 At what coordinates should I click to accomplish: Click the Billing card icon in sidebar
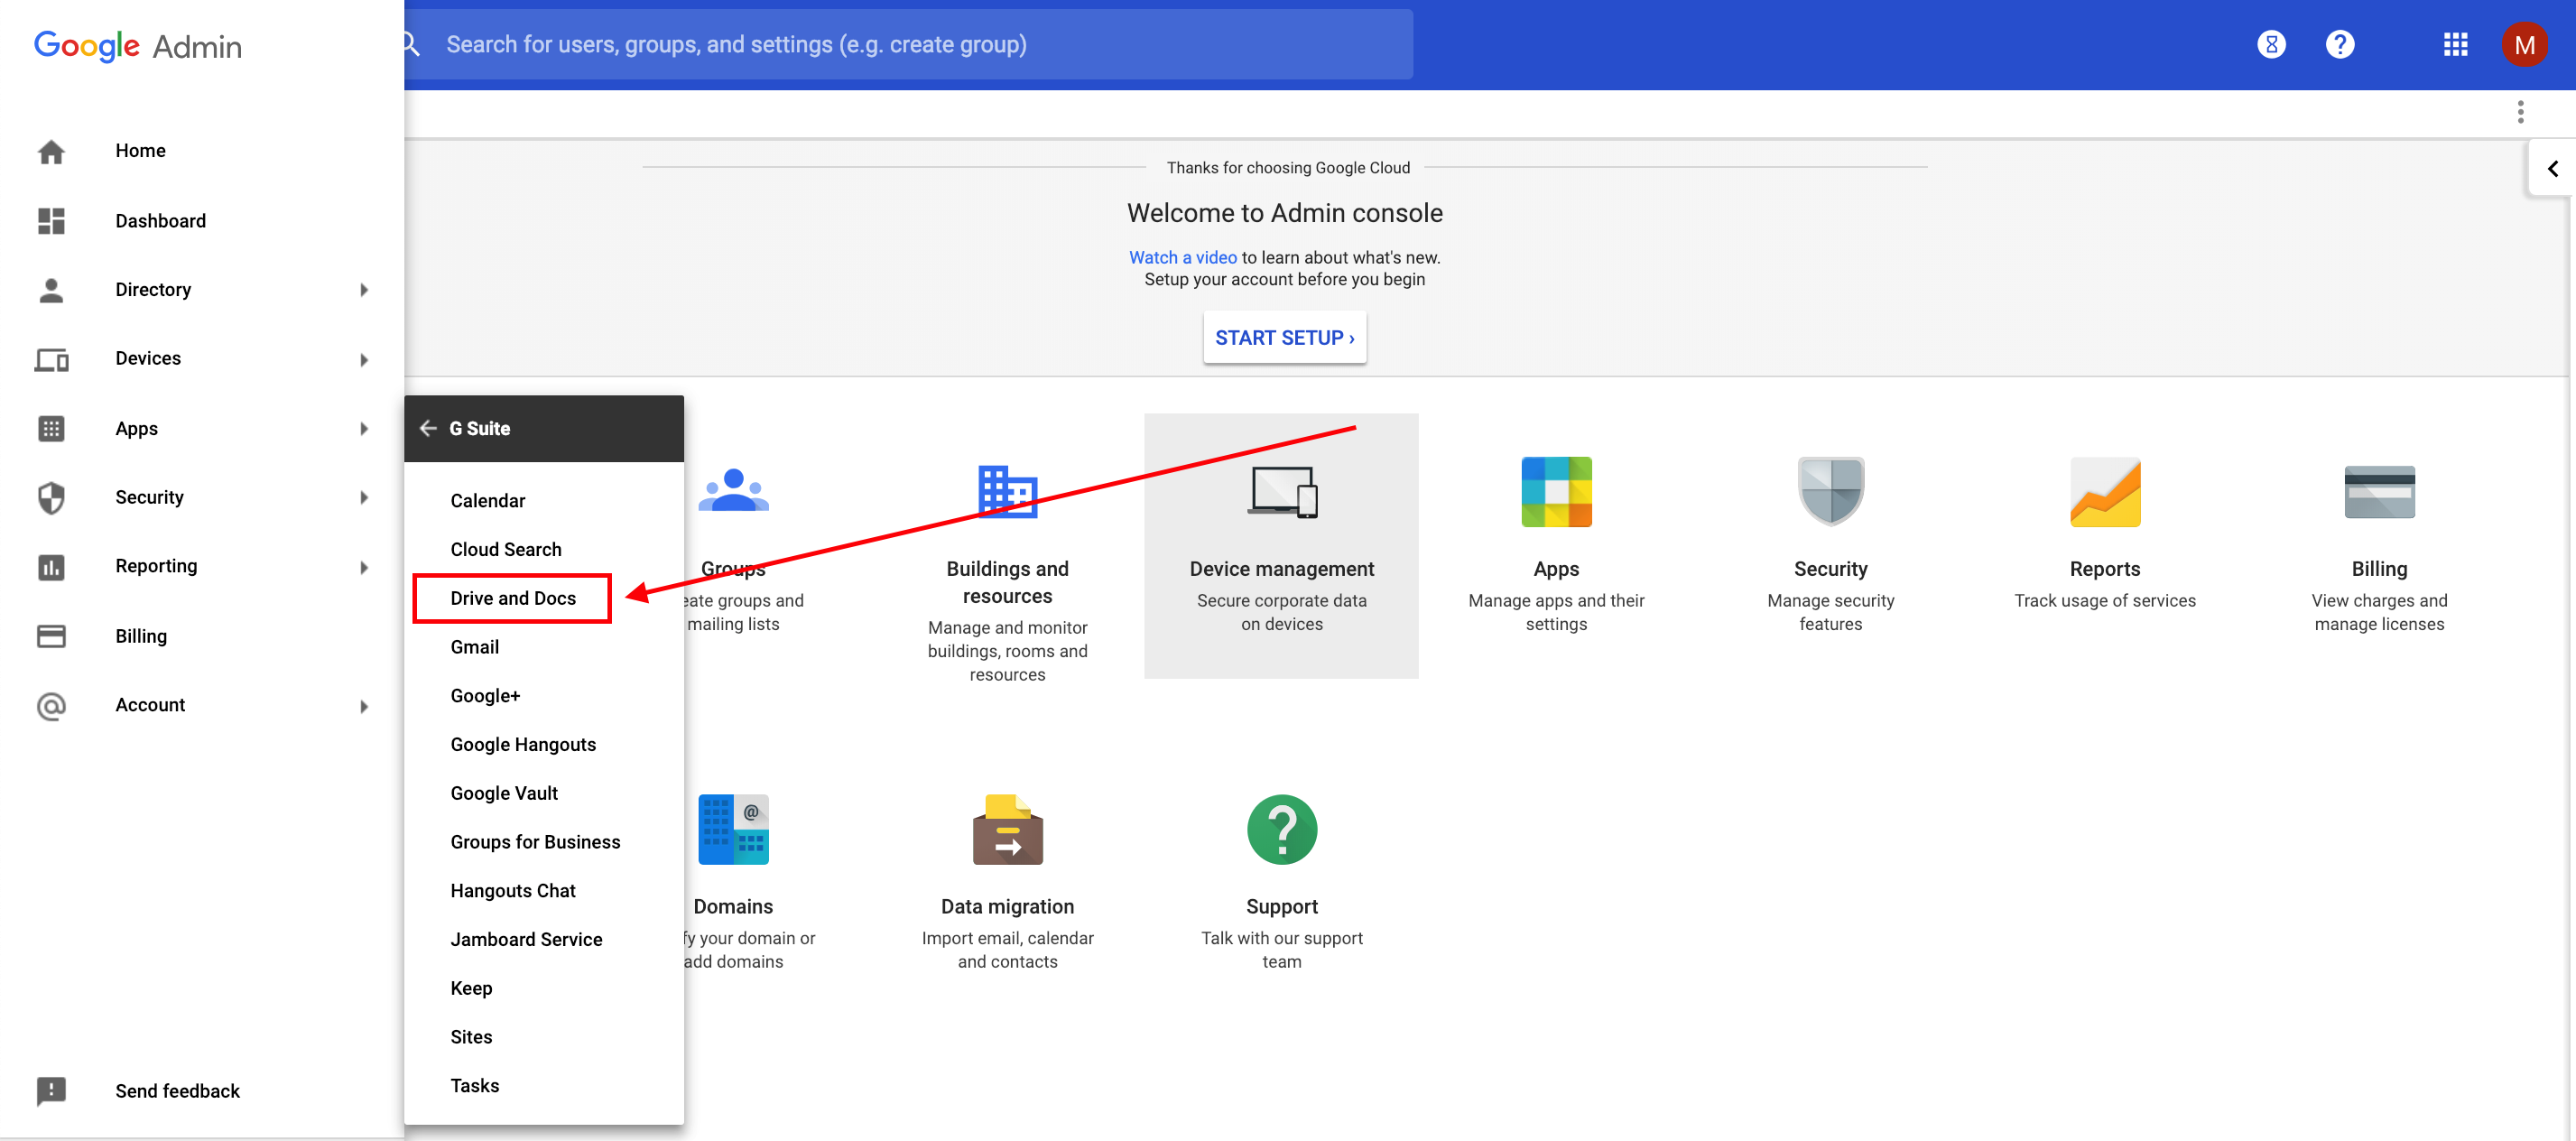click(x=51, y=636)
